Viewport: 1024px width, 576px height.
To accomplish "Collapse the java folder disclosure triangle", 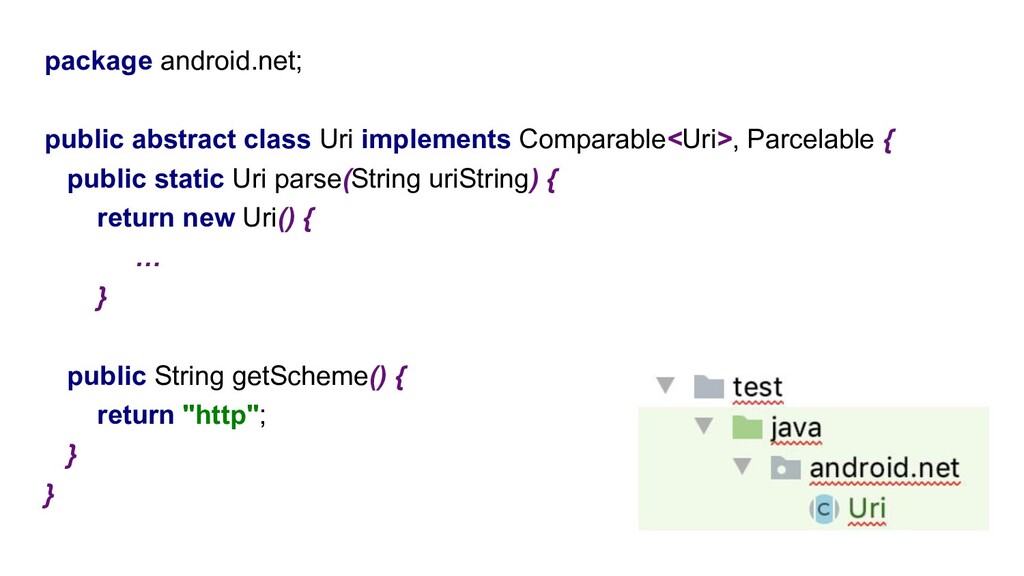I will [x=703, y=426].
